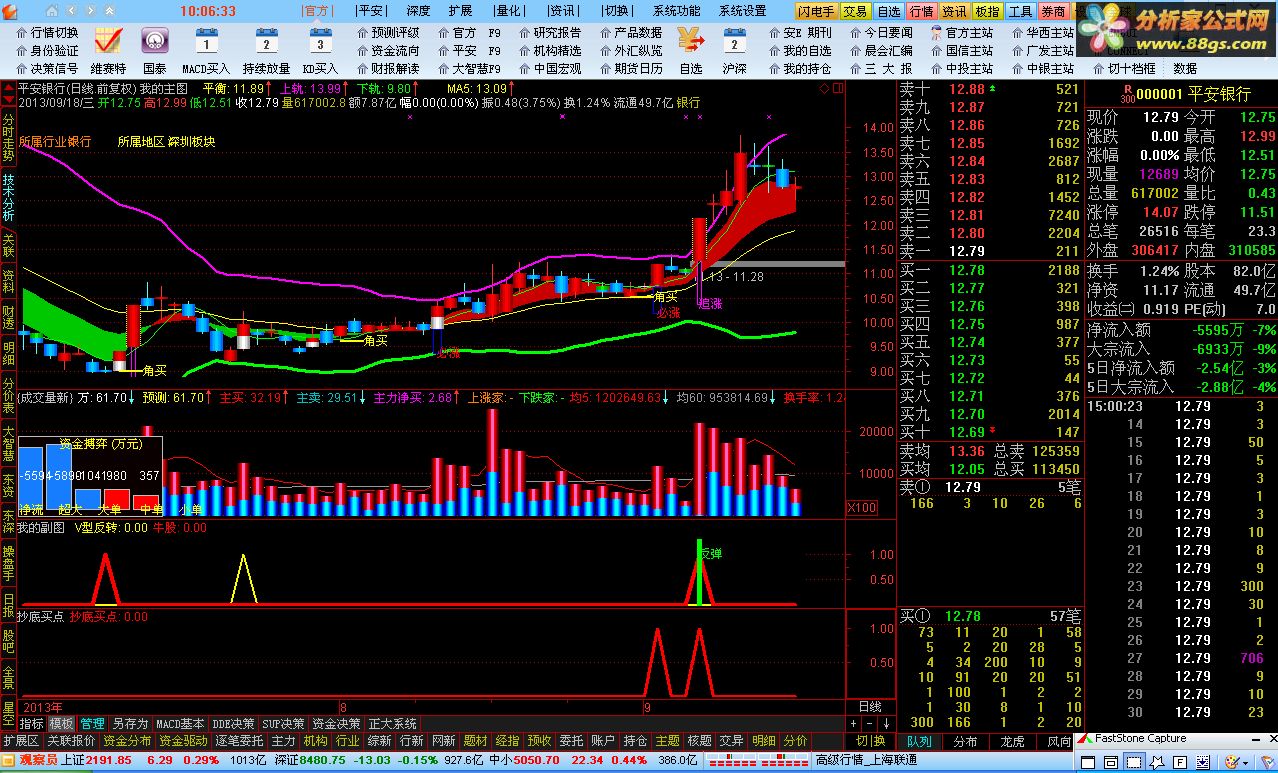
Task: Open the 官方 menu
Action: [317, 11]
